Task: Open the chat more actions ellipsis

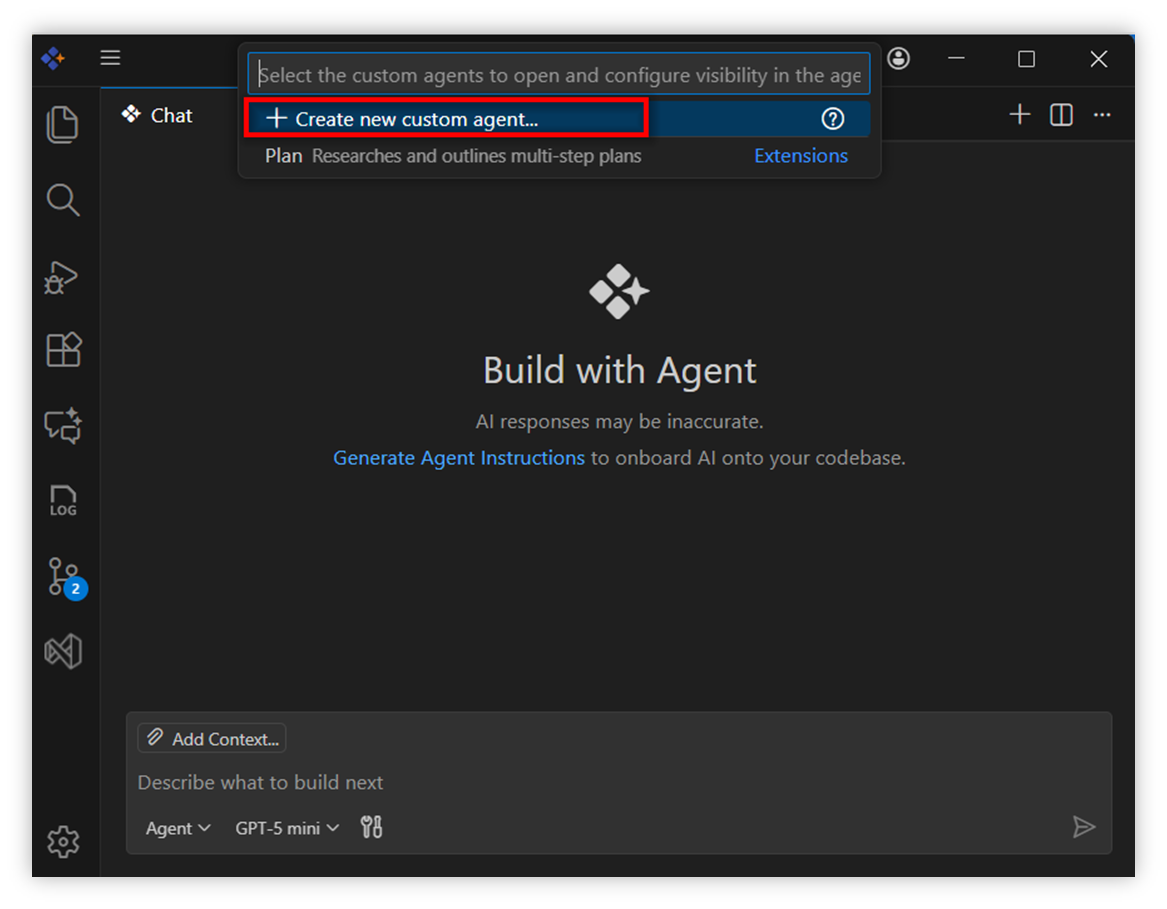Action: pyautogui.click(x=1102, y=114)
